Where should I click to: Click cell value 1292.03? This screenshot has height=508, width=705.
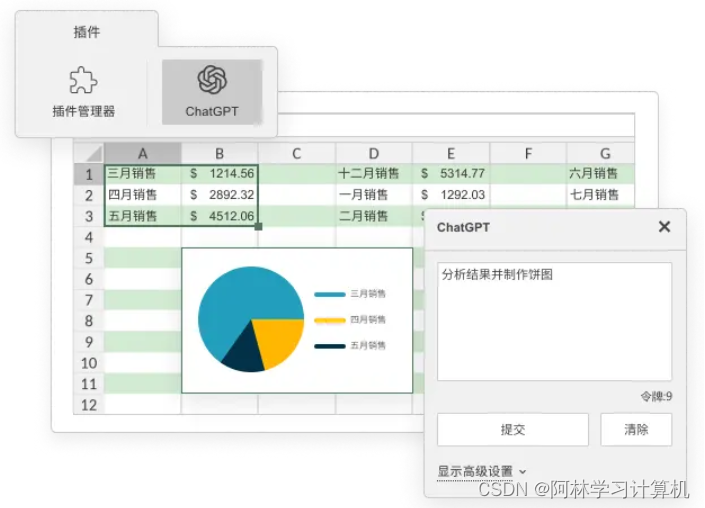point(451,195)
